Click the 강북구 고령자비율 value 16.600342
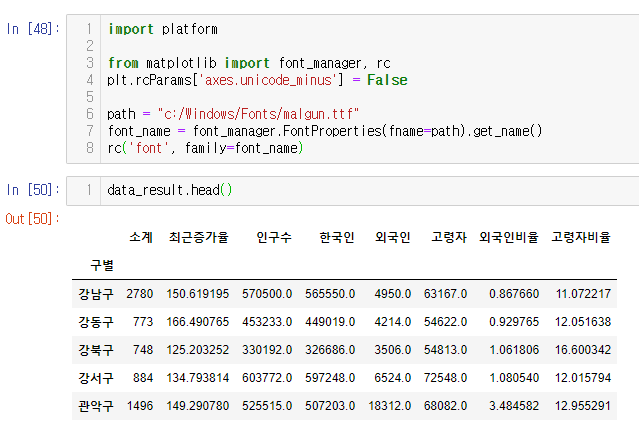 click(x=581, y=350)
